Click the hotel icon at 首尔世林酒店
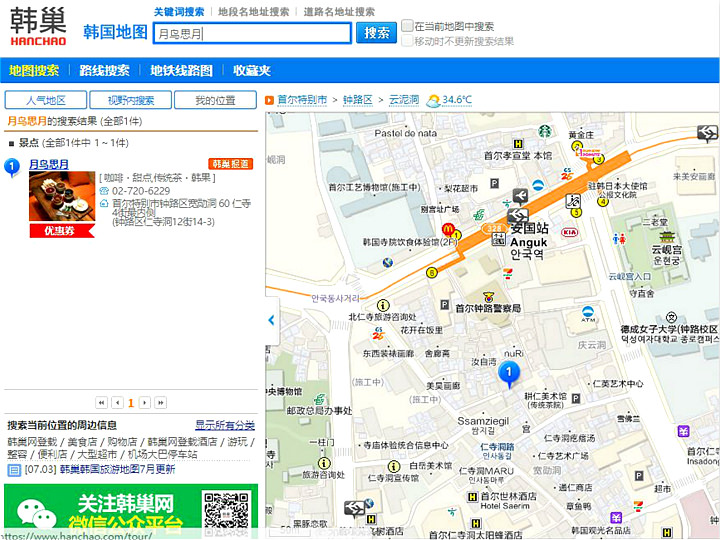 472,496
